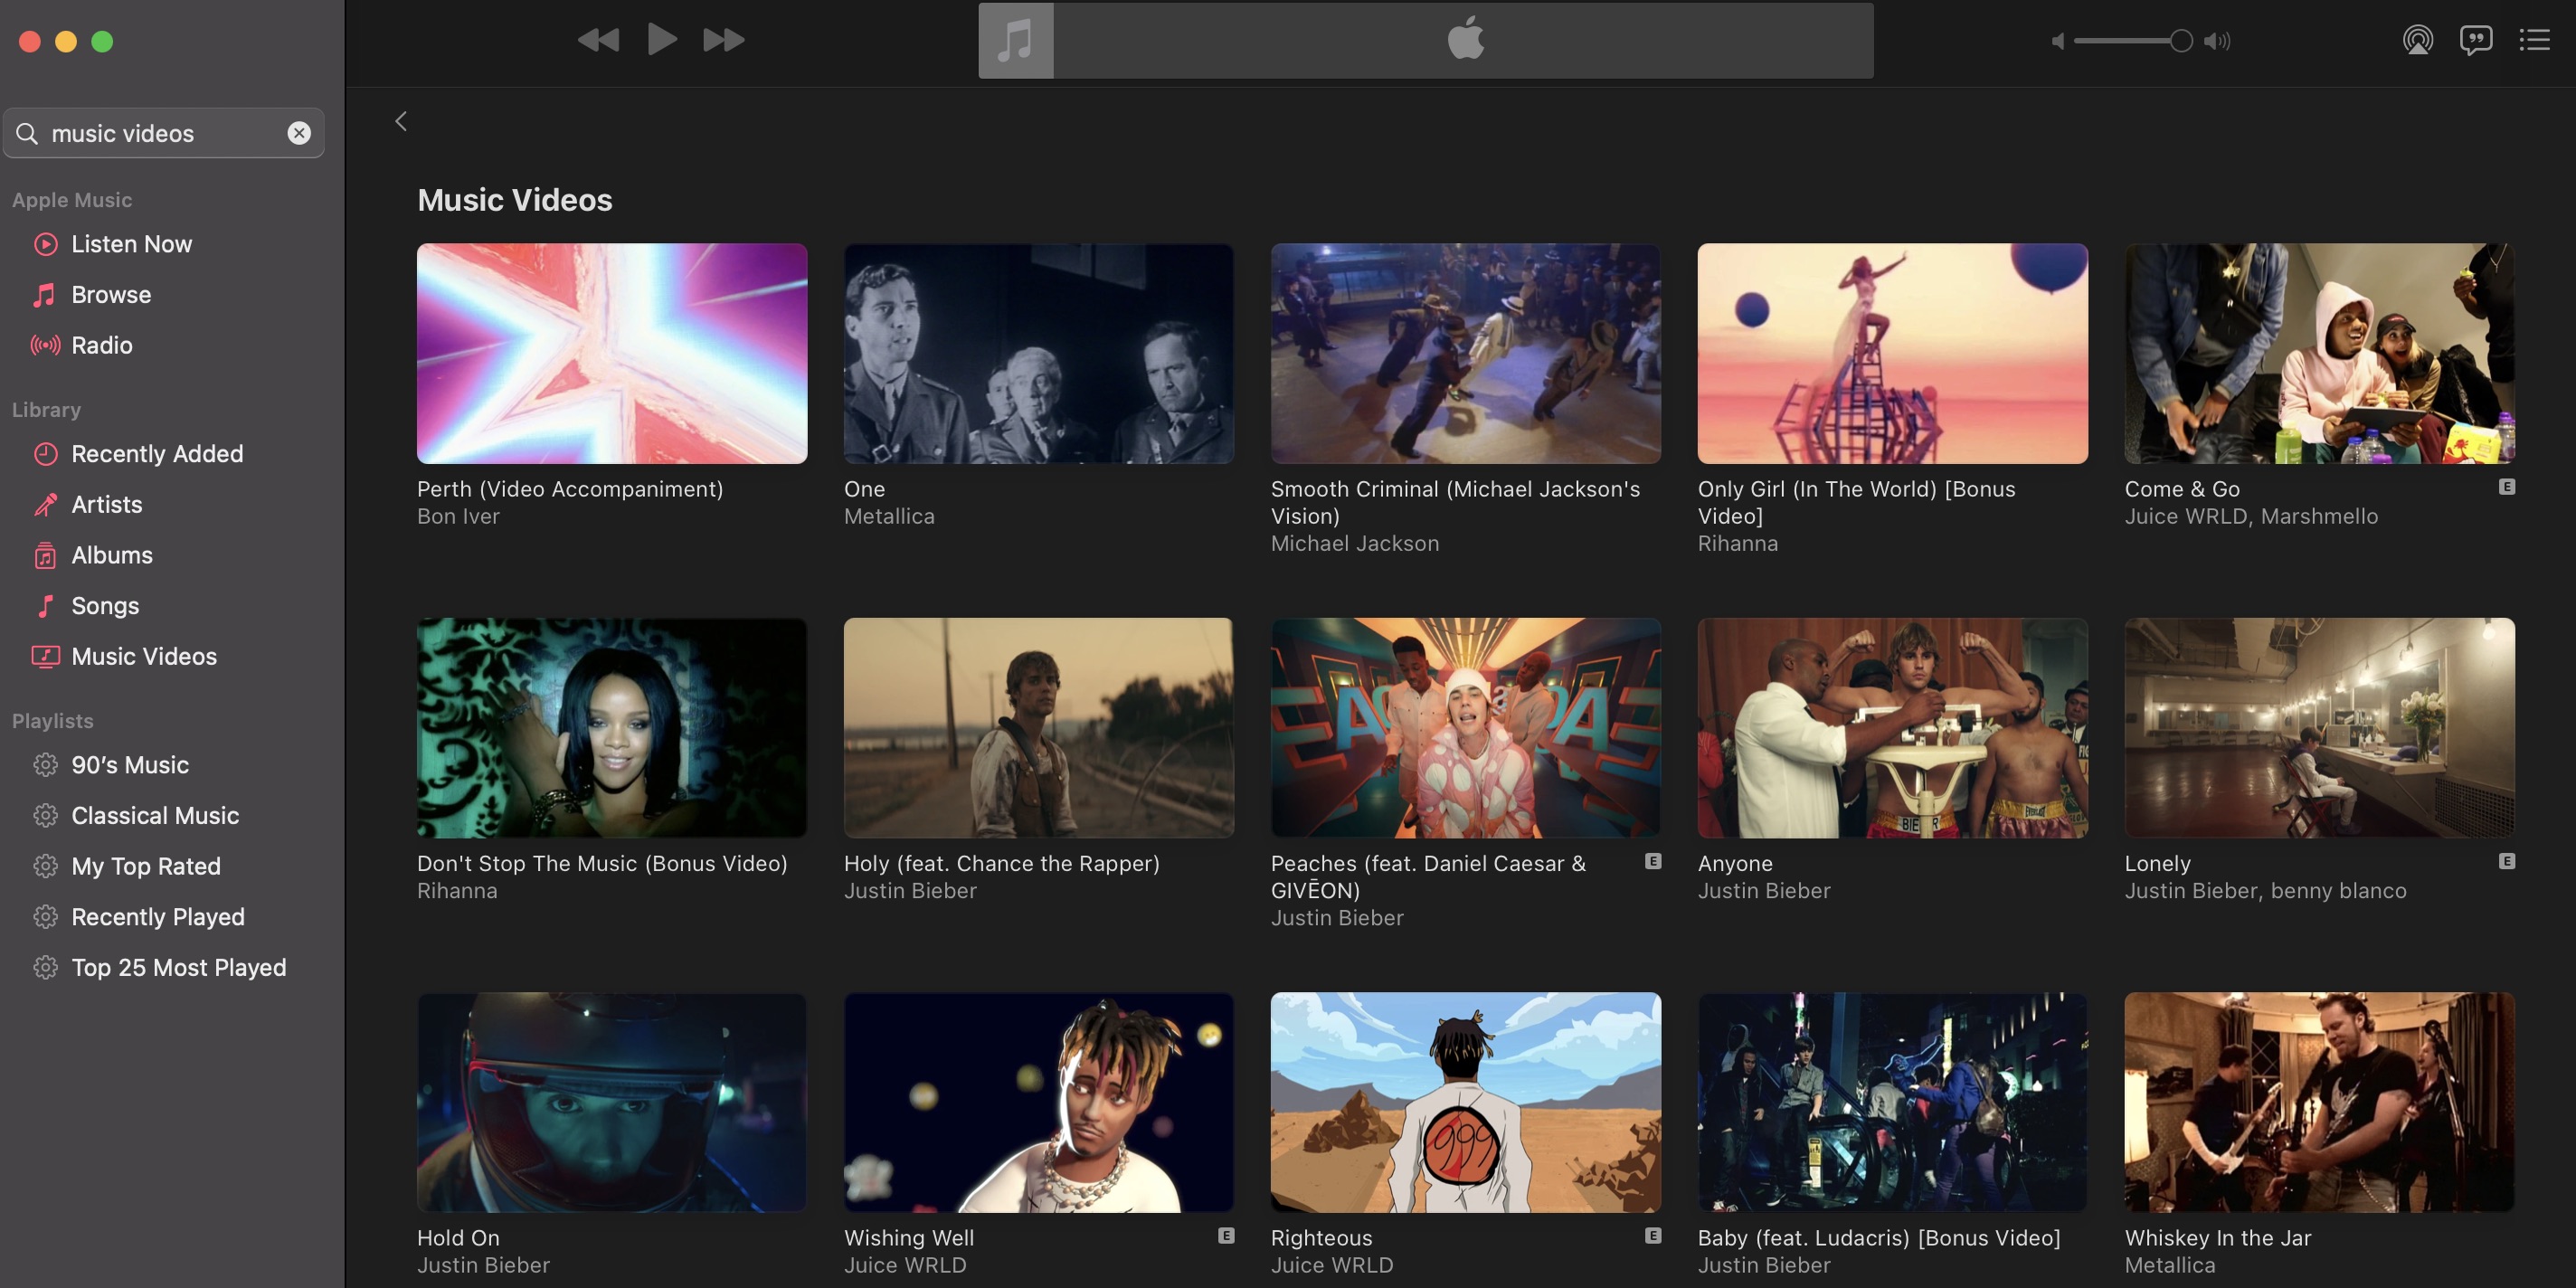Click the AirPlay icon in toolbar
2576x1288 pixels.
2417,40
